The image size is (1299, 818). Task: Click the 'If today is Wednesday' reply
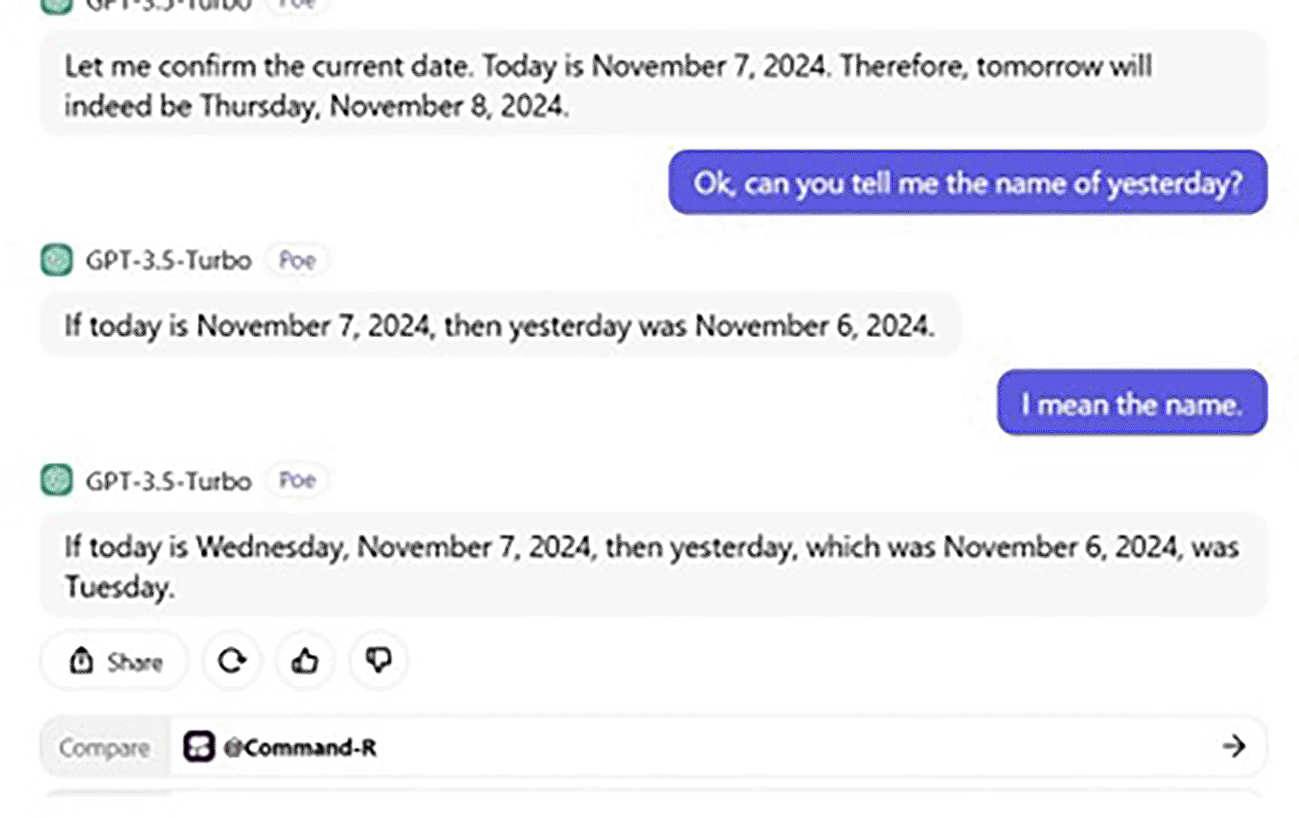(650, 565)
